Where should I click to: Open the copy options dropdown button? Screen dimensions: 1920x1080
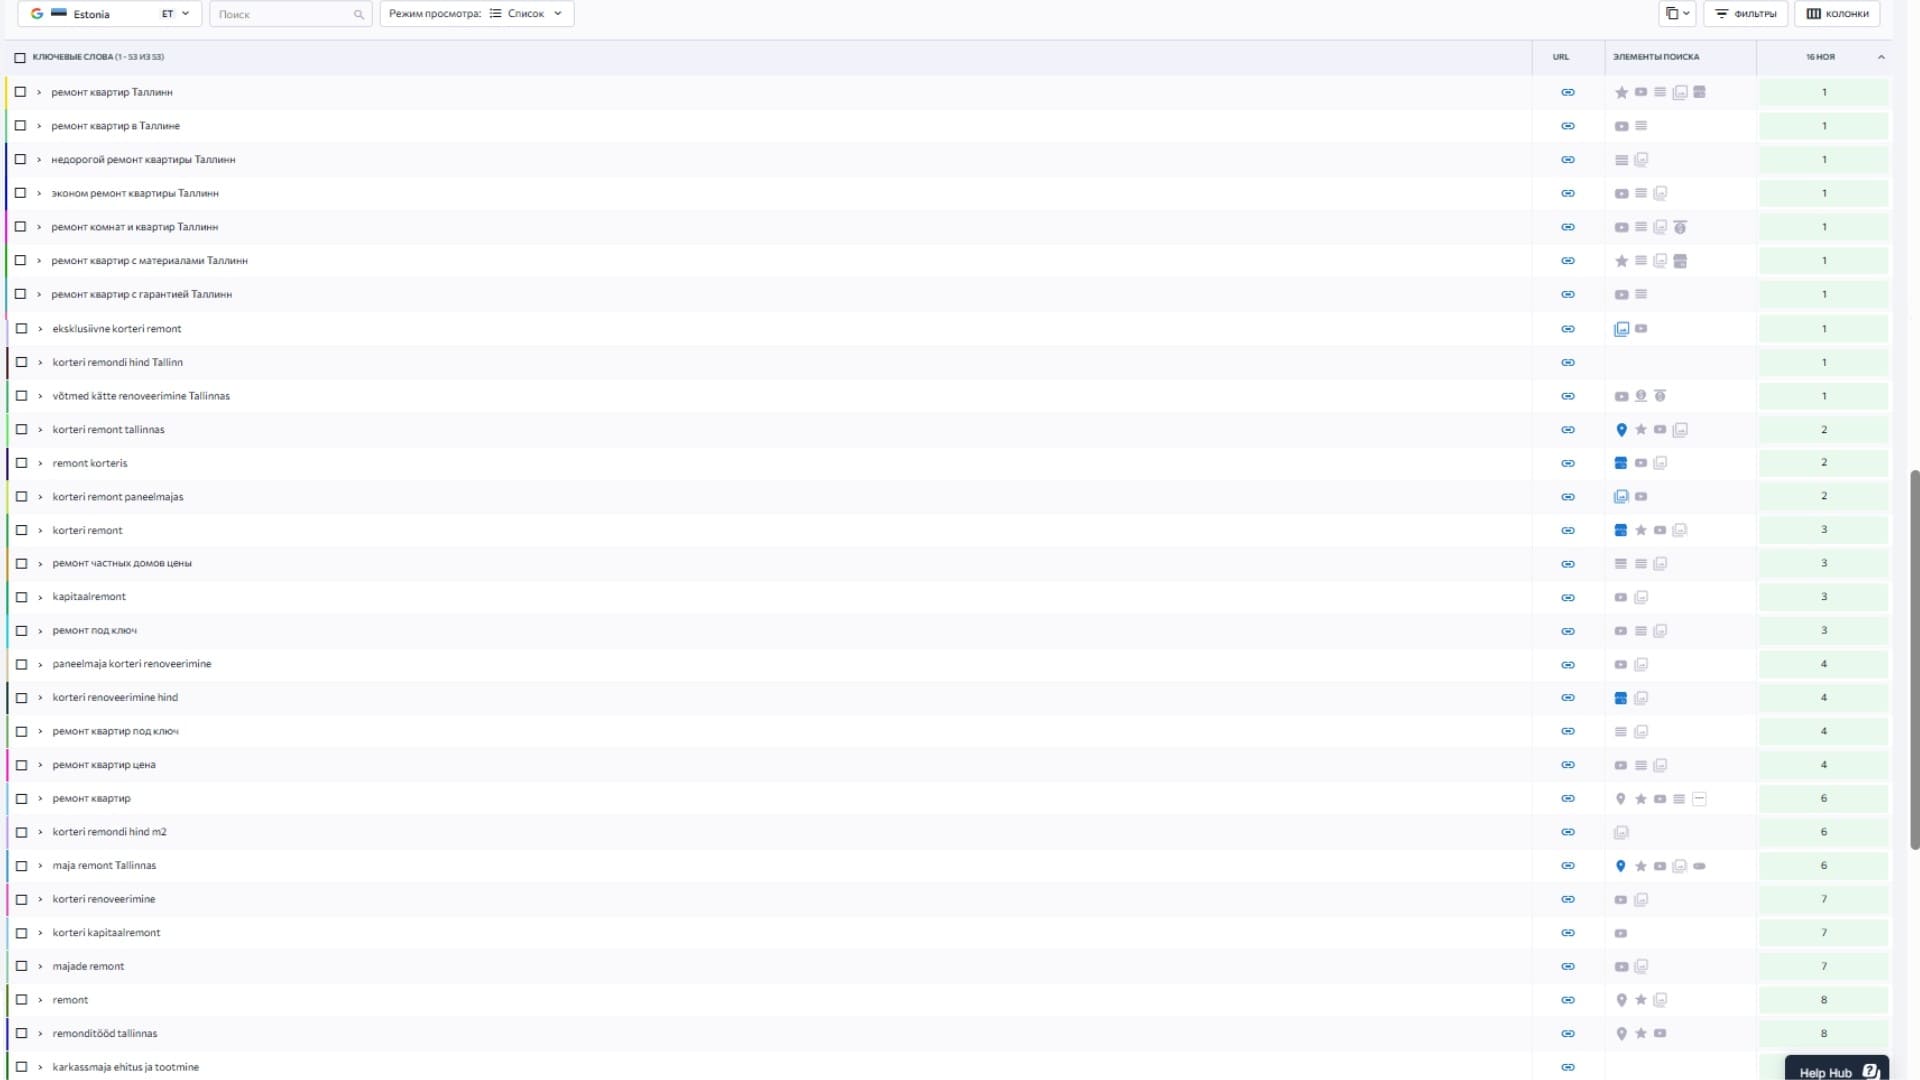tap(1677, 14)
